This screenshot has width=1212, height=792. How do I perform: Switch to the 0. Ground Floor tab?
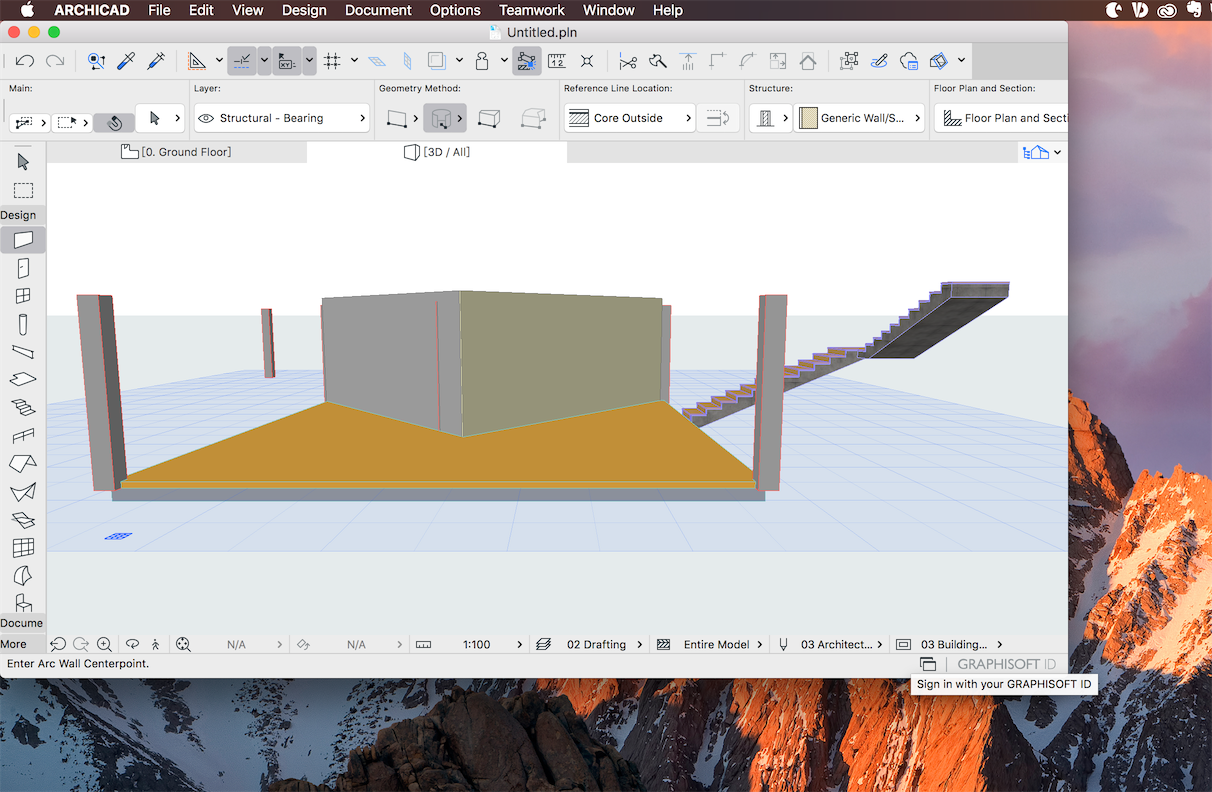(176, 152)
